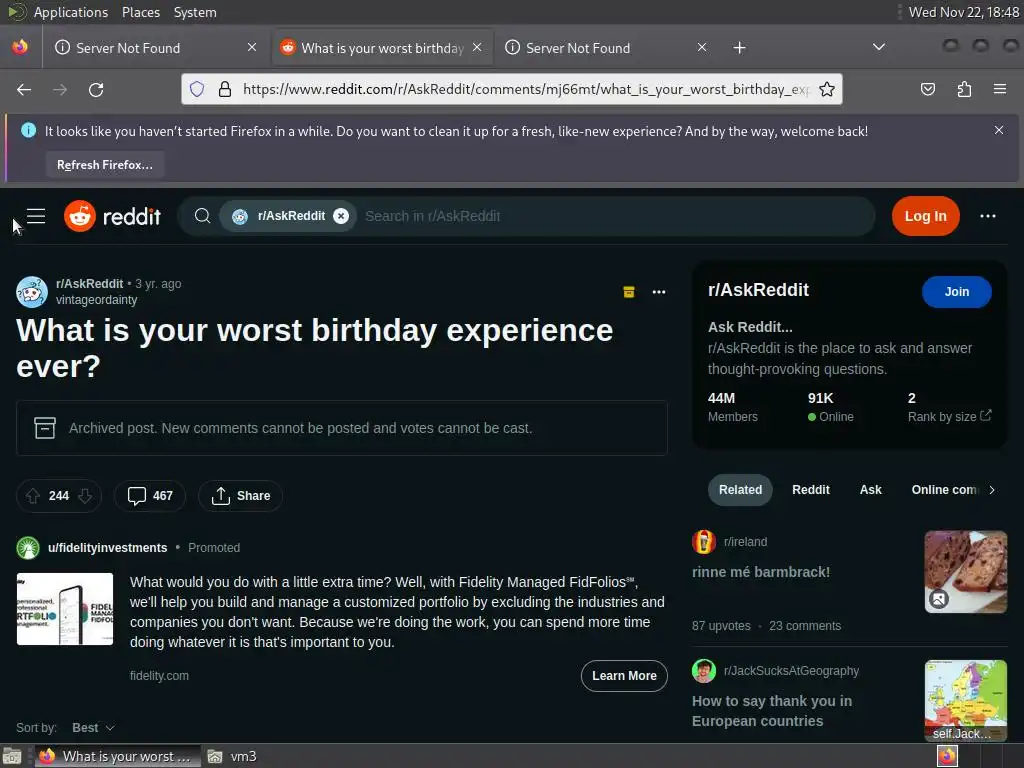Click the r/AskReddit community avatar on post

[x=32, y=292]
